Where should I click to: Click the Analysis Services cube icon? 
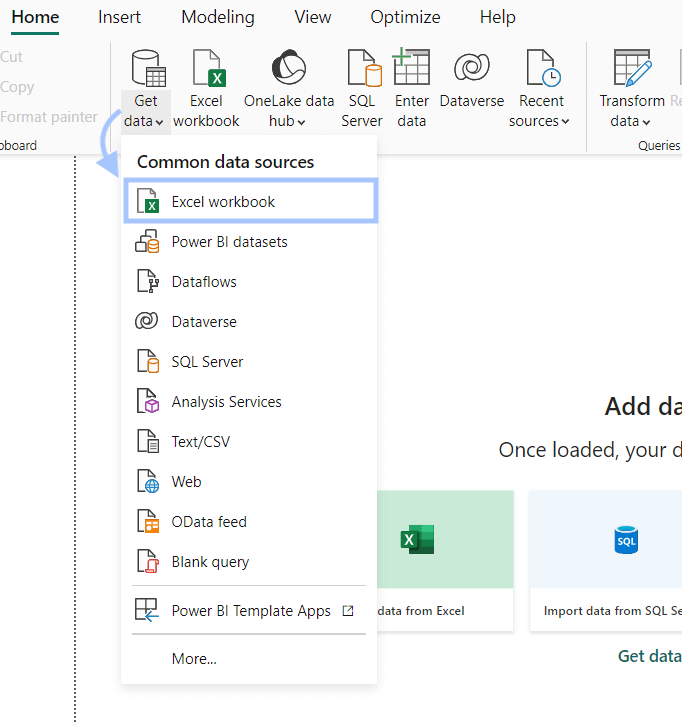click(148, 401)
